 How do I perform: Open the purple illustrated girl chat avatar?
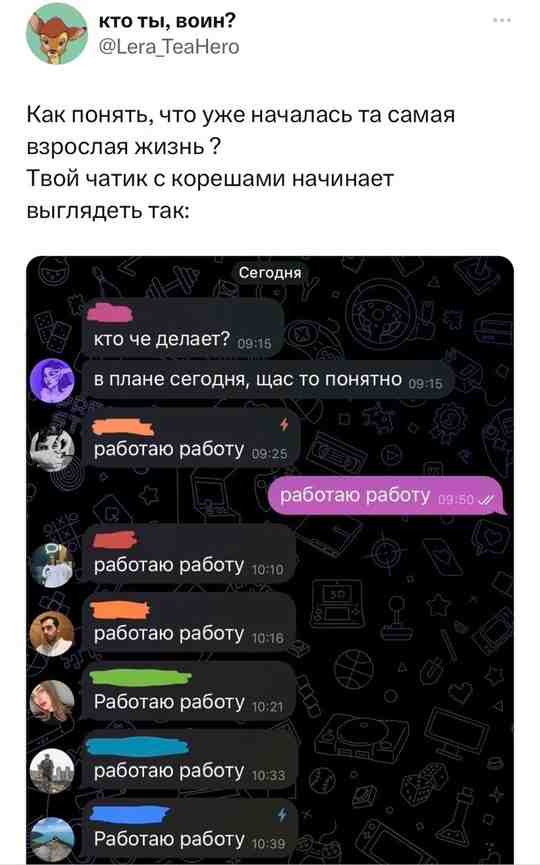pyautogui.click(x=52, y=380)
